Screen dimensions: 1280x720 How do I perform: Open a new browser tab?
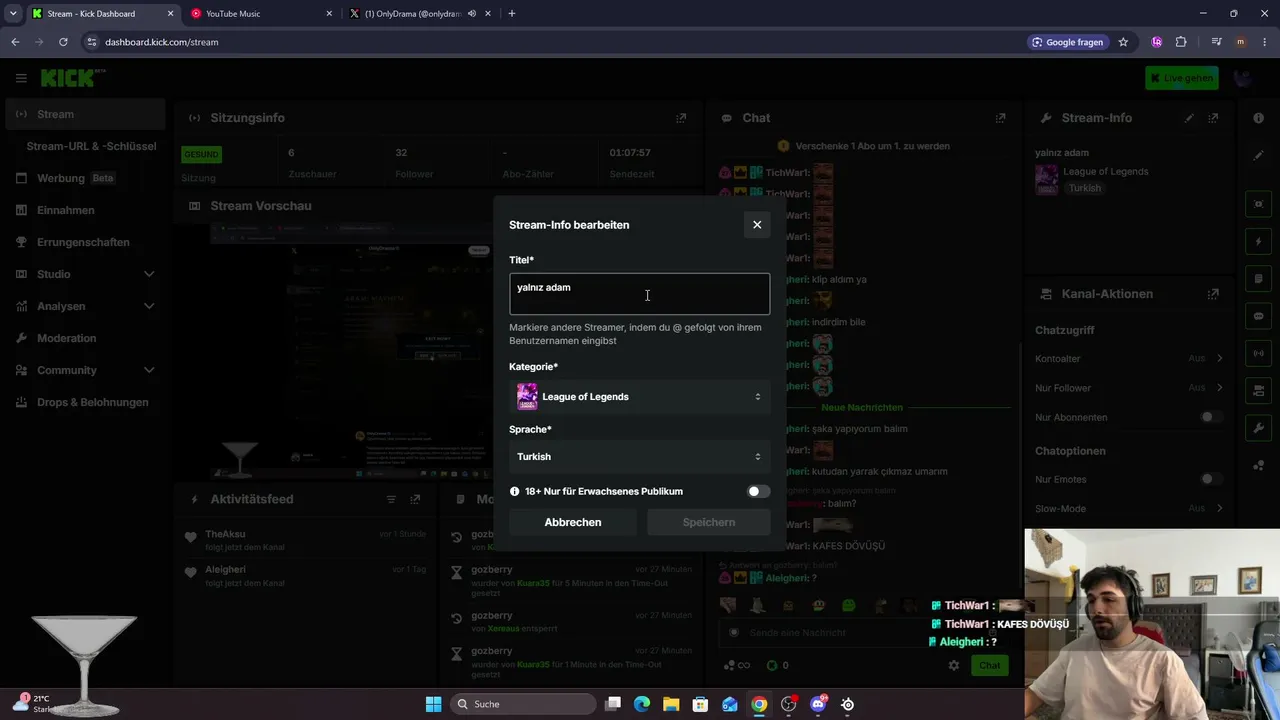(512, 14)
